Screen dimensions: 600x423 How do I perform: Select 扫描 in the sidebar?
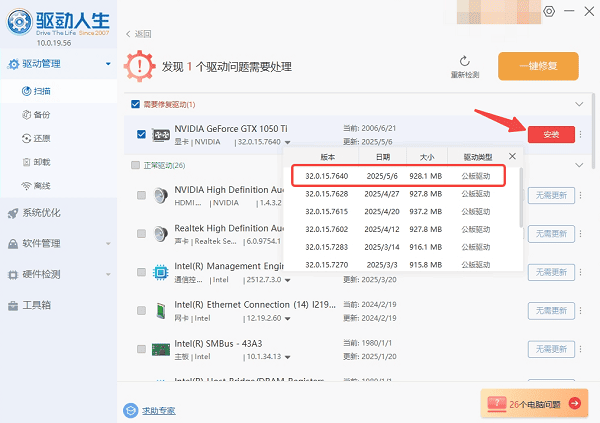pos(59,91)
